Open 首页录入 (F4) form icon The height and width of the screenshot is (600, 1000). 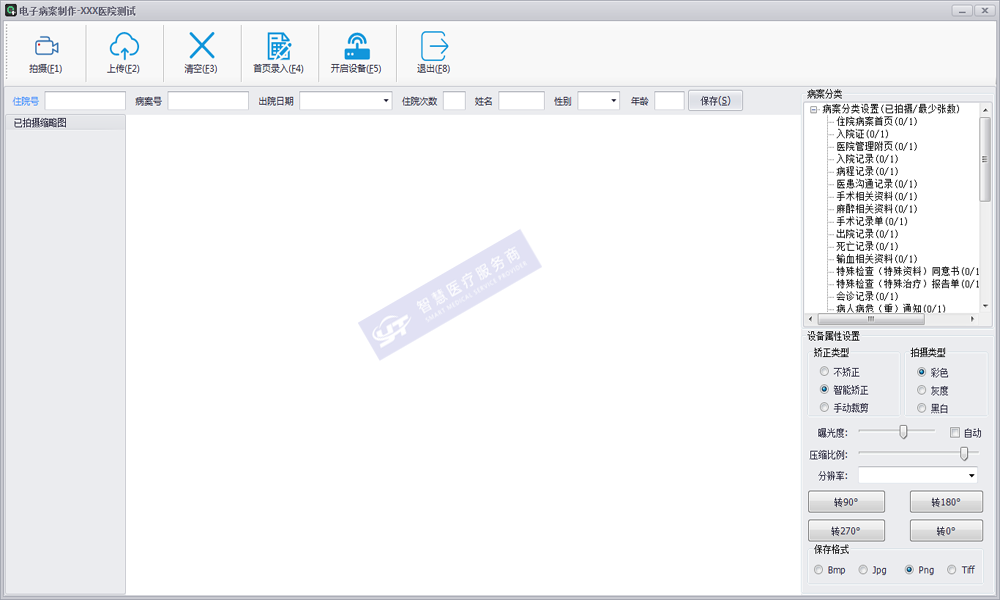tap(278, 46)
